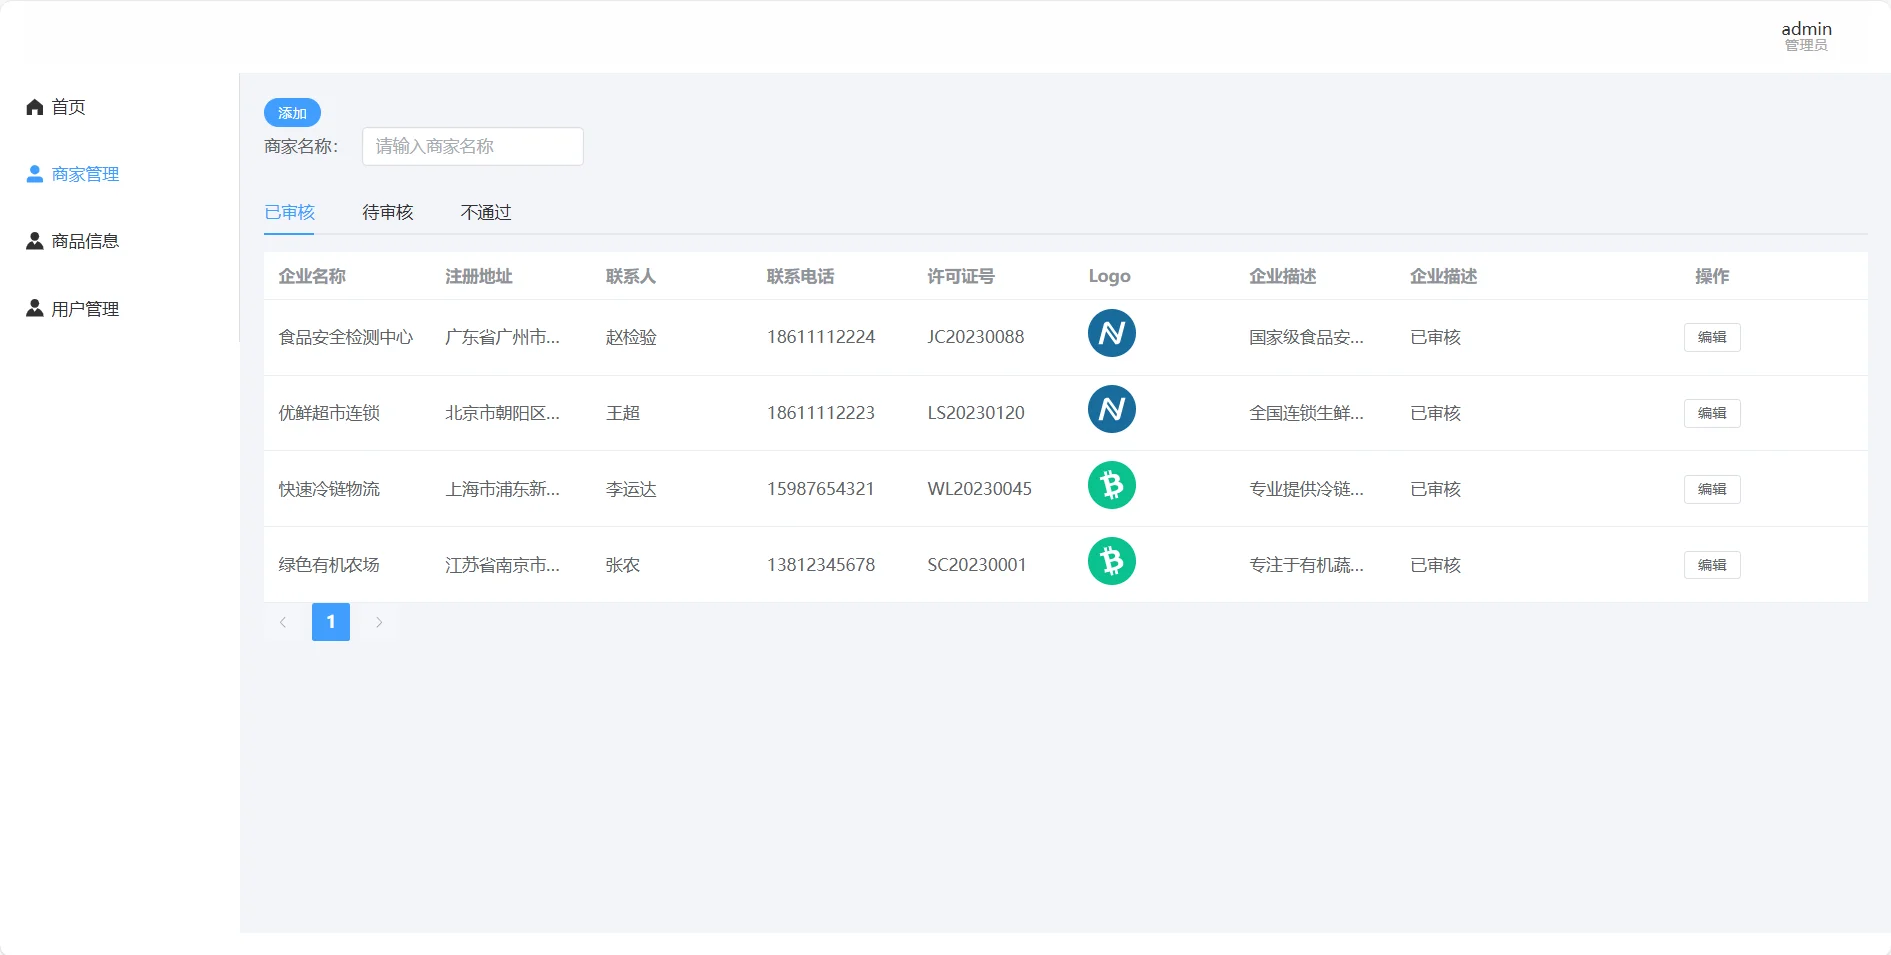Click the user icon beside 商家管理
This screenshot has height=955, width=1891.
point(35,174)
